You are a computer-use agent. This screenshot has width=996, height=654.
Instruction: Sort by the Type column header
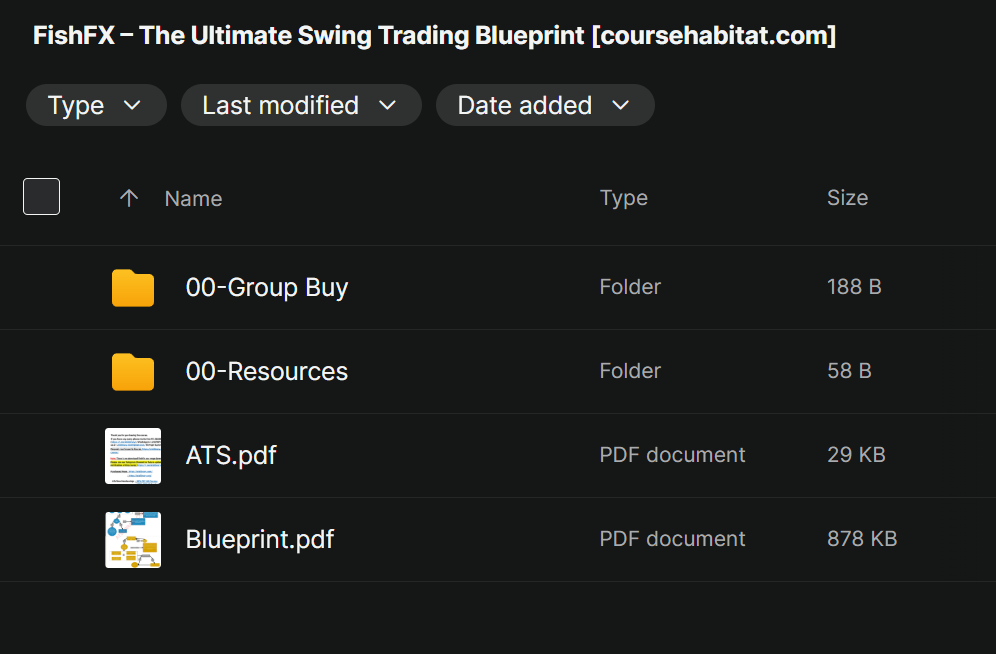pos(623,198)
